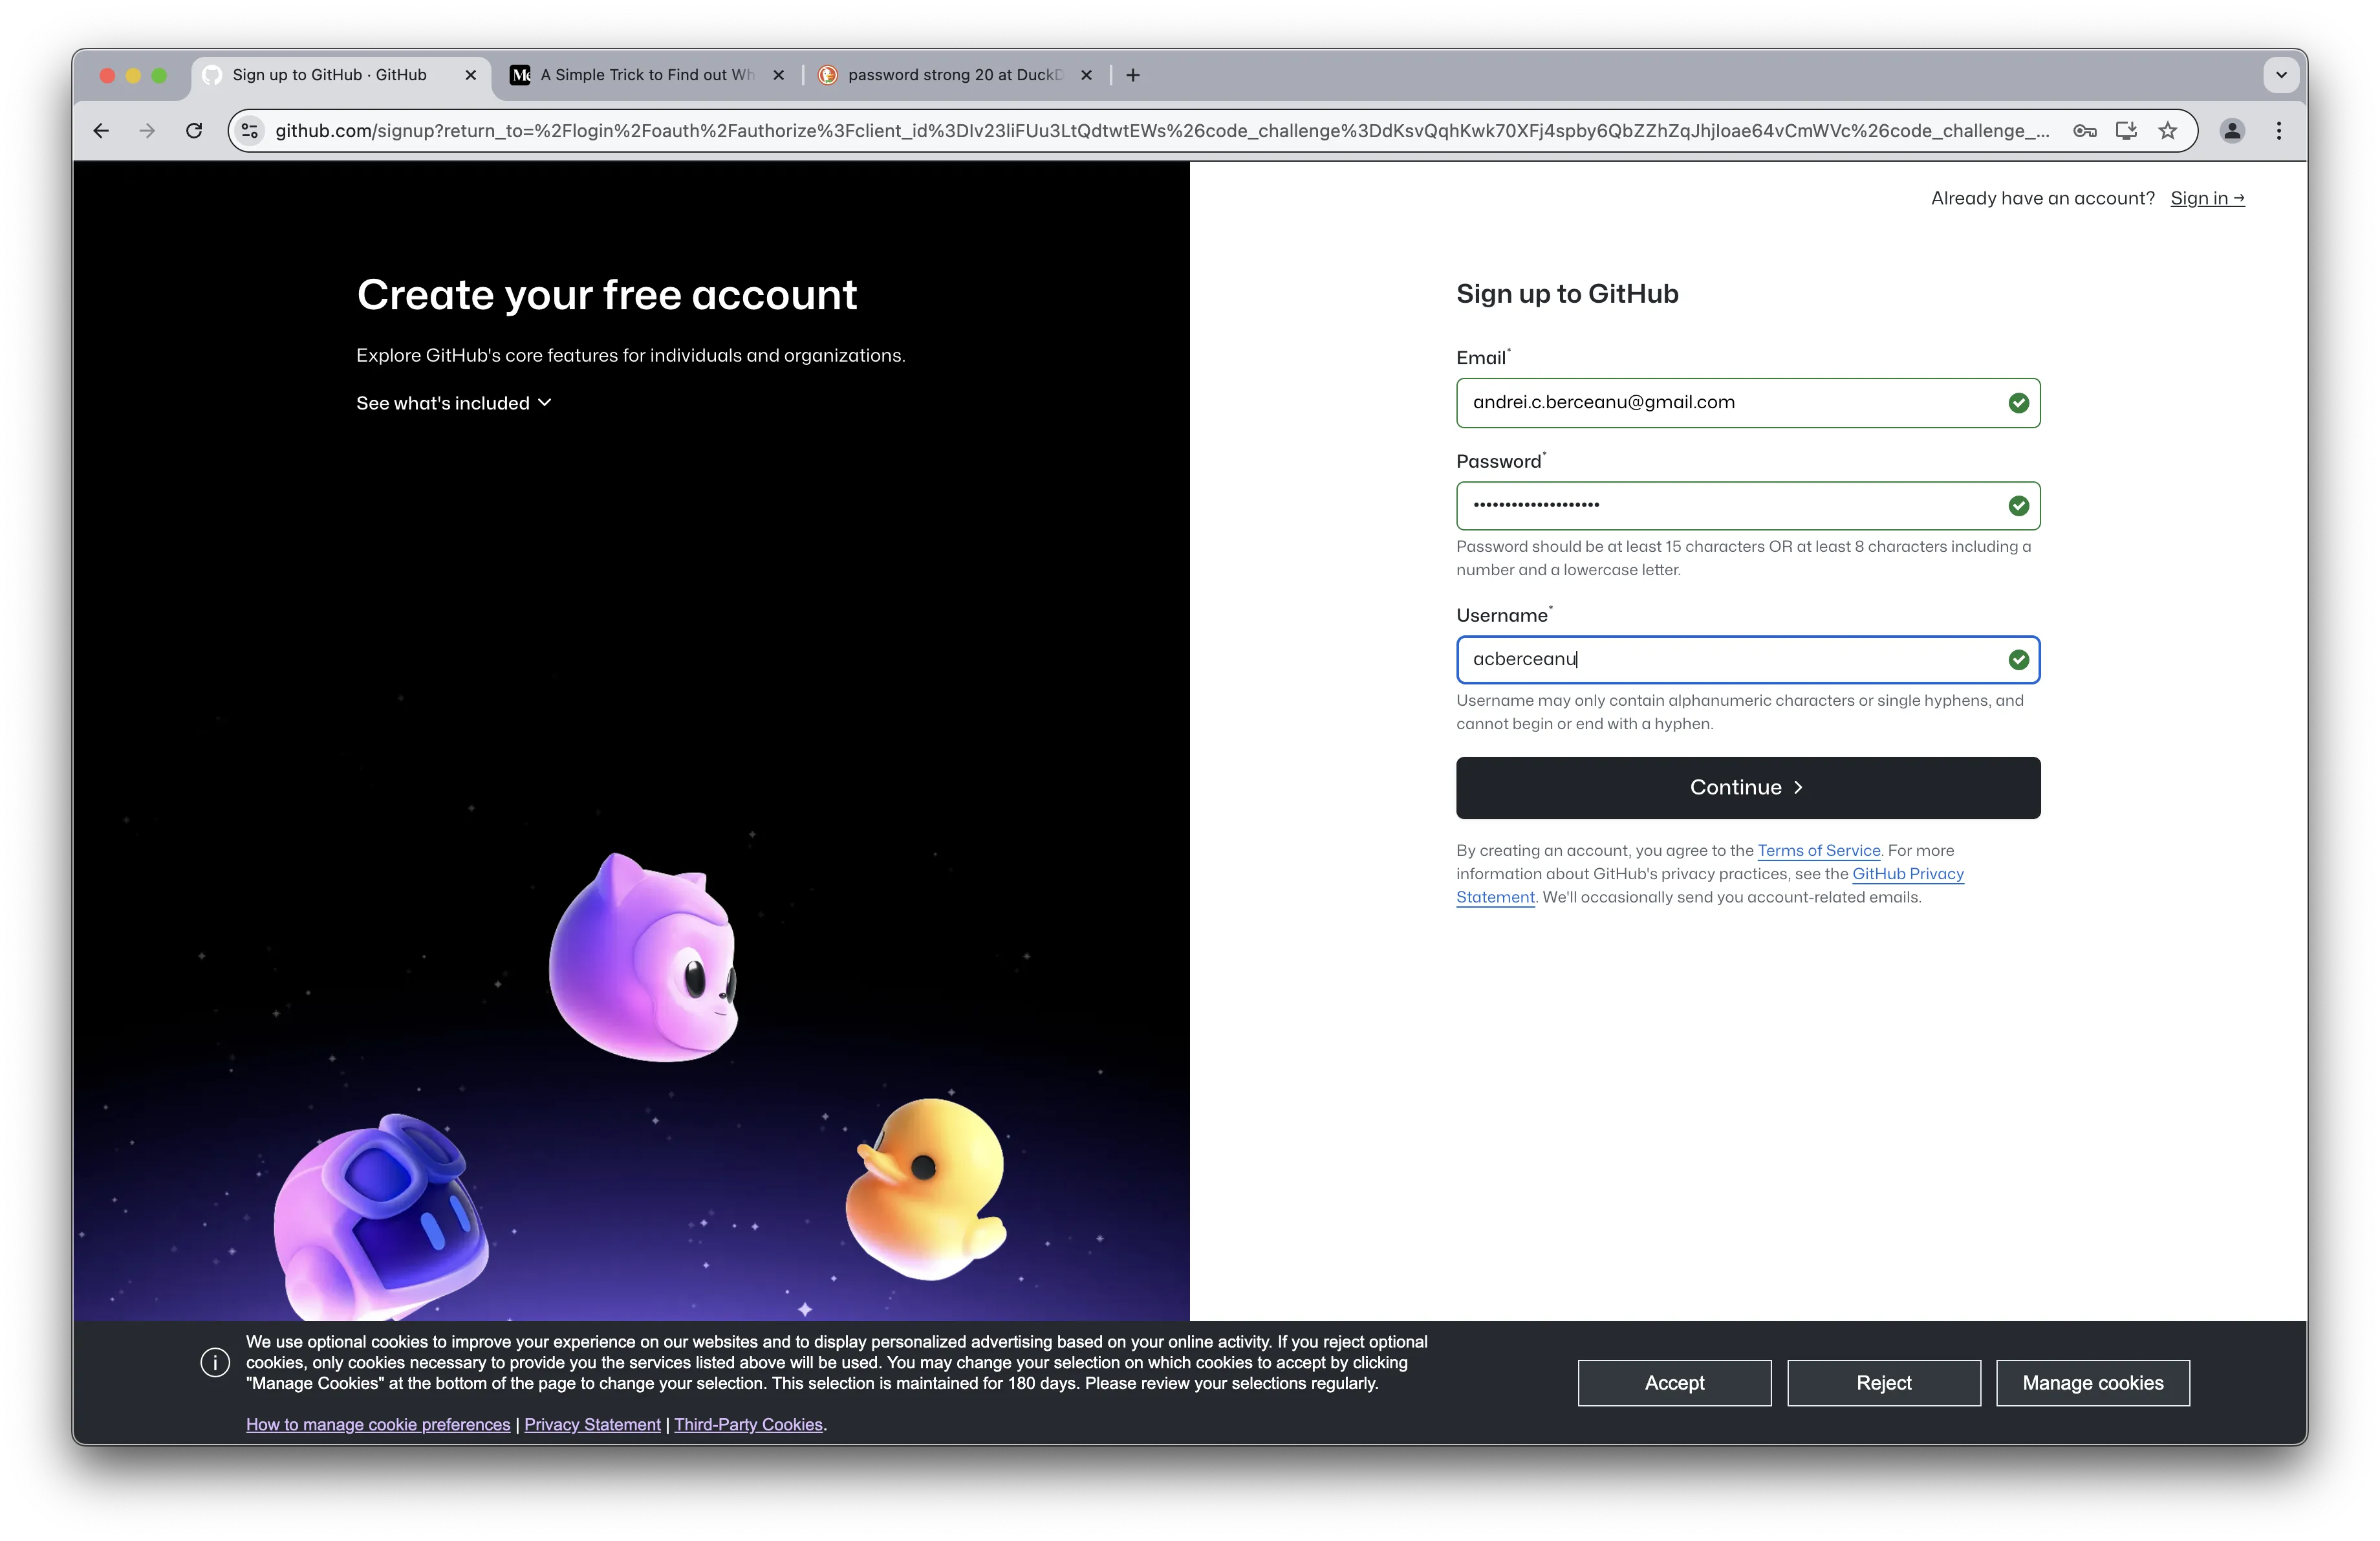Follow the Sign in link
Viewport: 2380px width, 1541px height.
click(x=2207, y=198)
